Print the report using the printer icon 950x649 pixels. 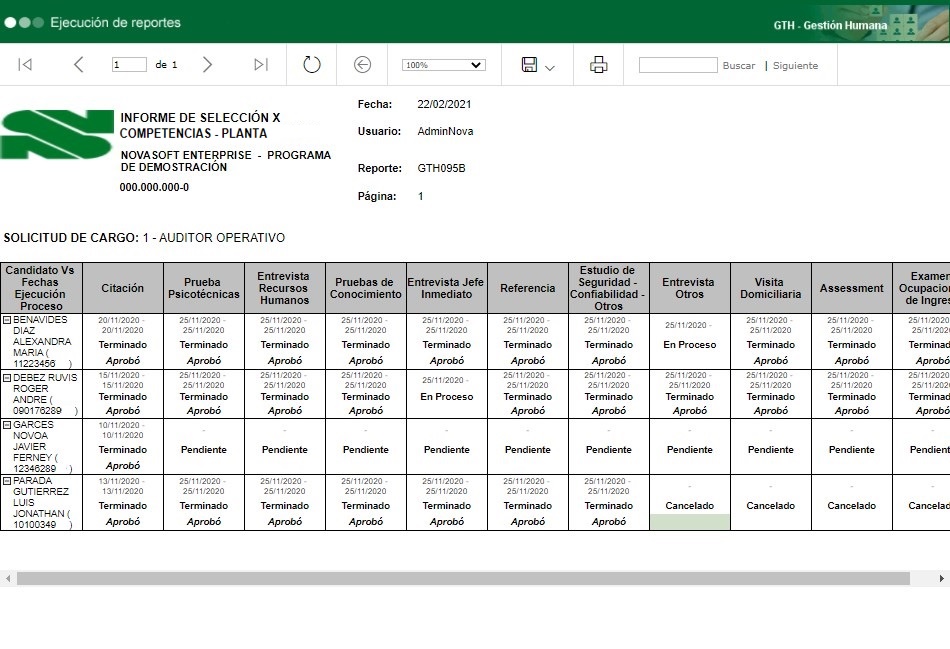[599, 65]
